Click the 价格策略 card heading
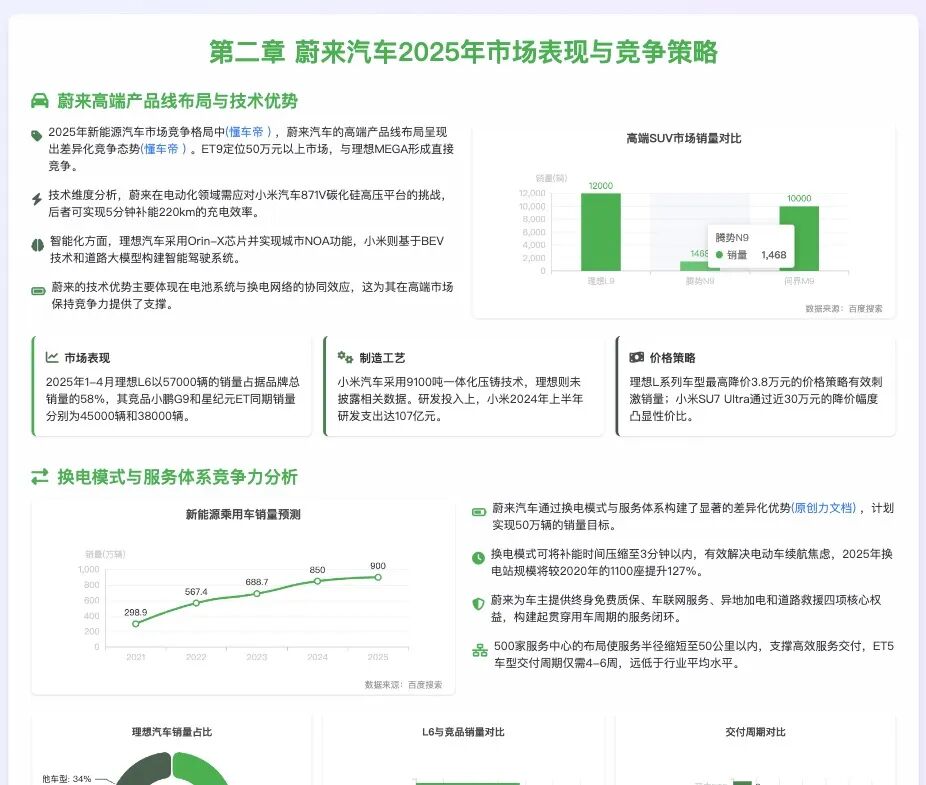 tap(673, 358)
